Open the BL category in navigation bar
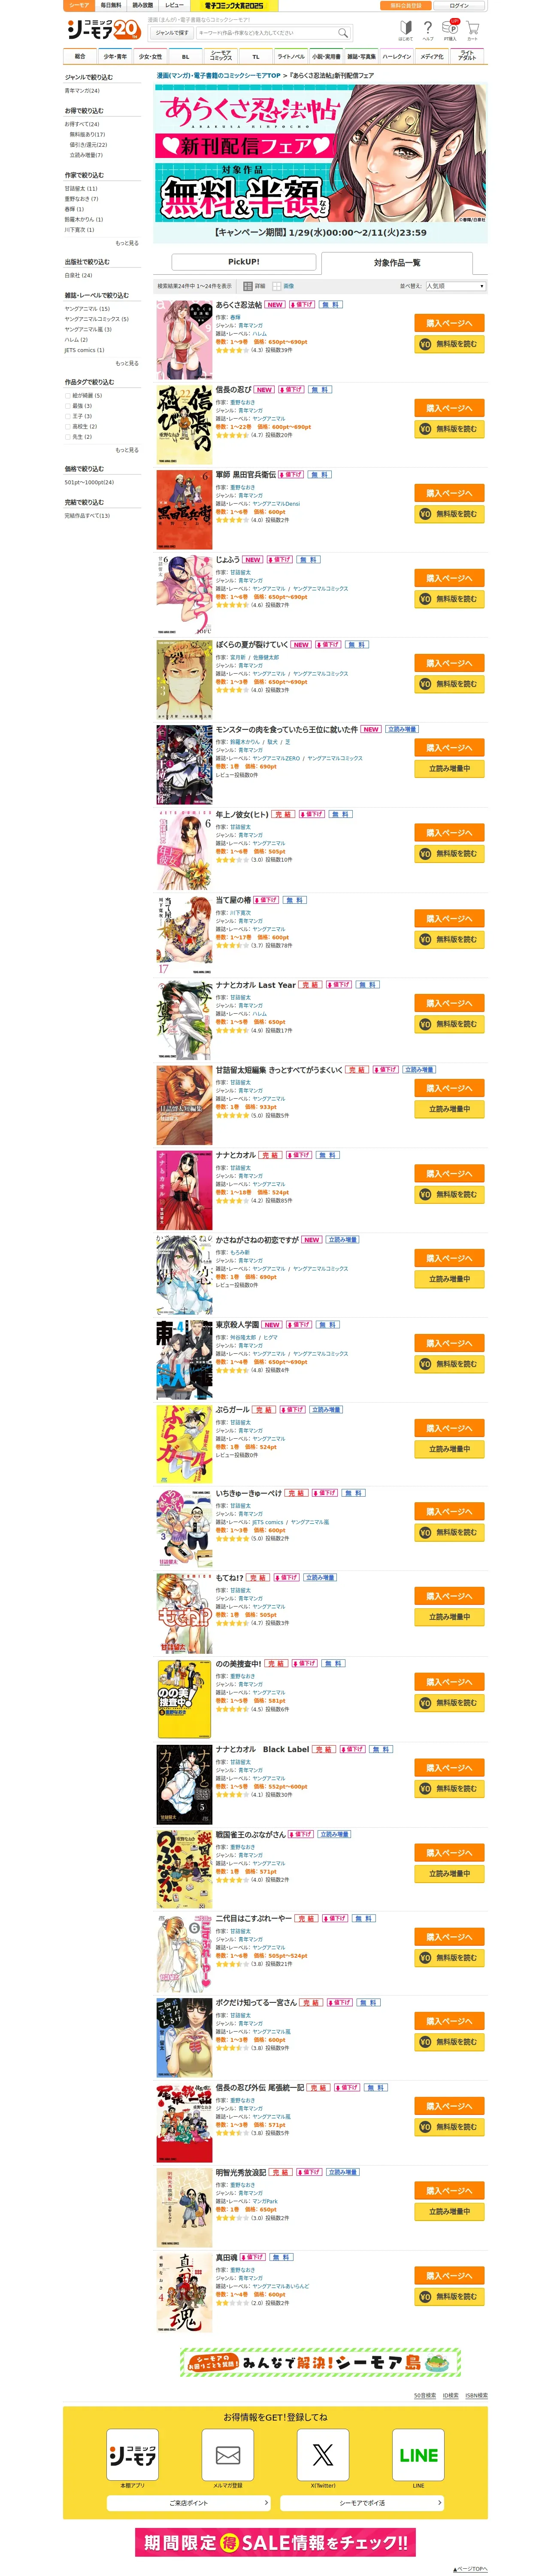Image resolution: width=551 pixels, height=2576 pixels. (x=185, y=56)
